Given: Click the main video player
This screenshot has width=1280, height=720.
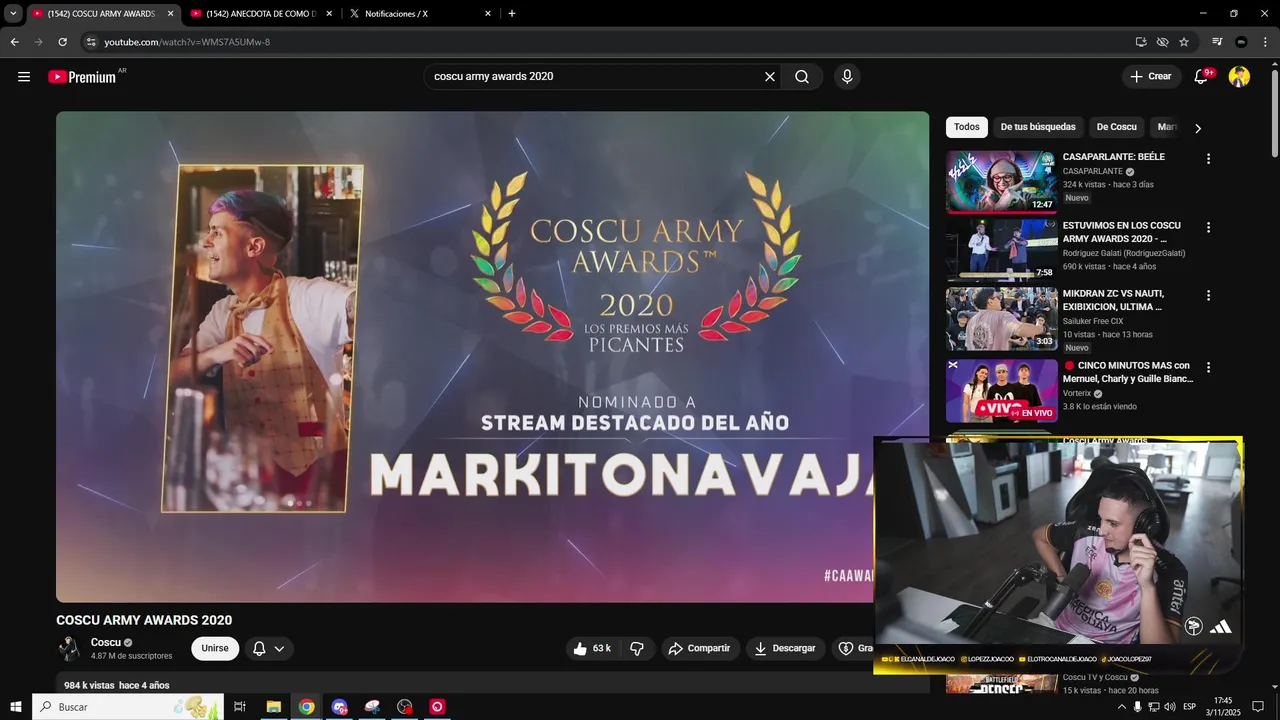Looking at the screenshot, I should pyautogui.click(x=492, y=357).
